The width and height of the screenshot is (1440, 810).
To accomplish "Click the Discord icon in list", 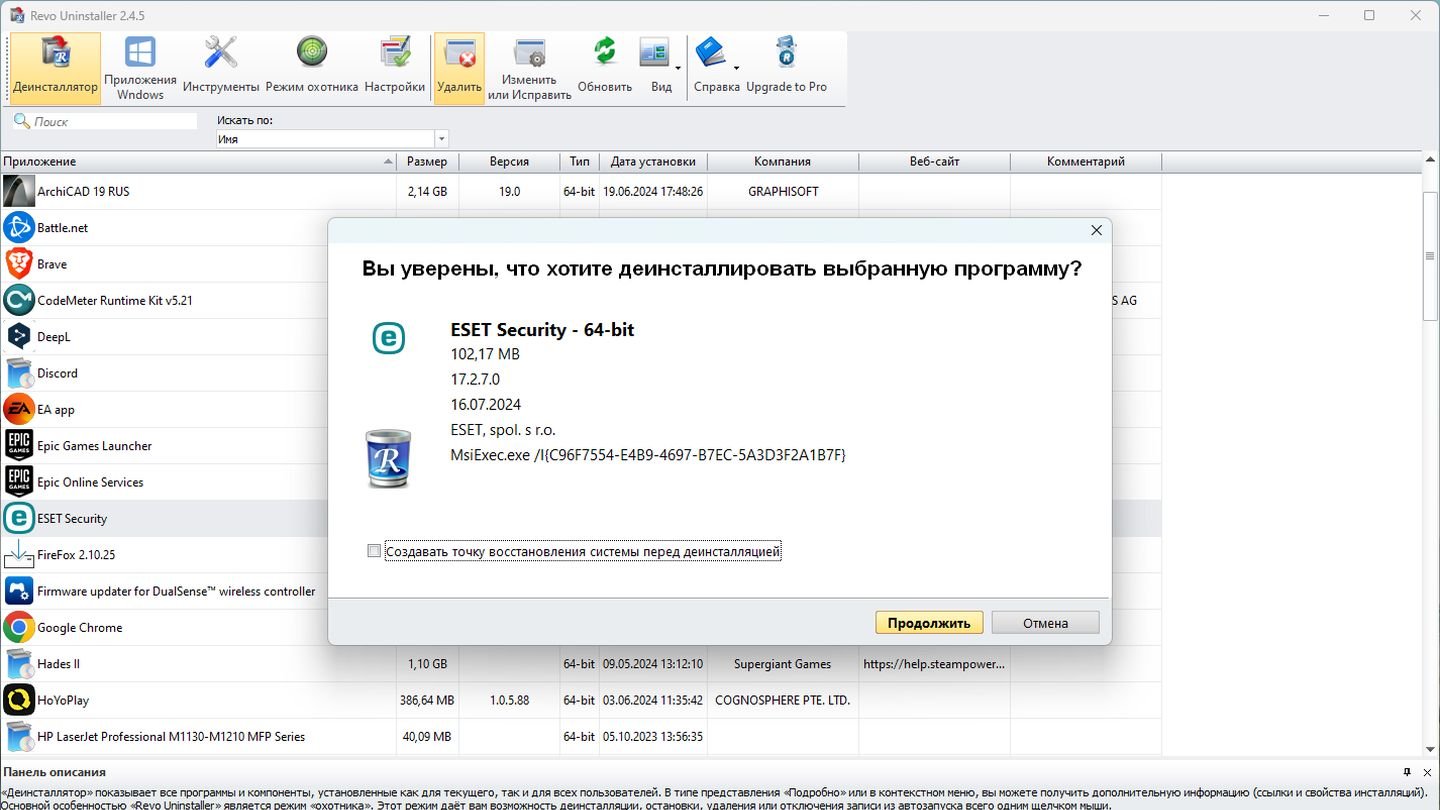I will (x=19, y=373).
